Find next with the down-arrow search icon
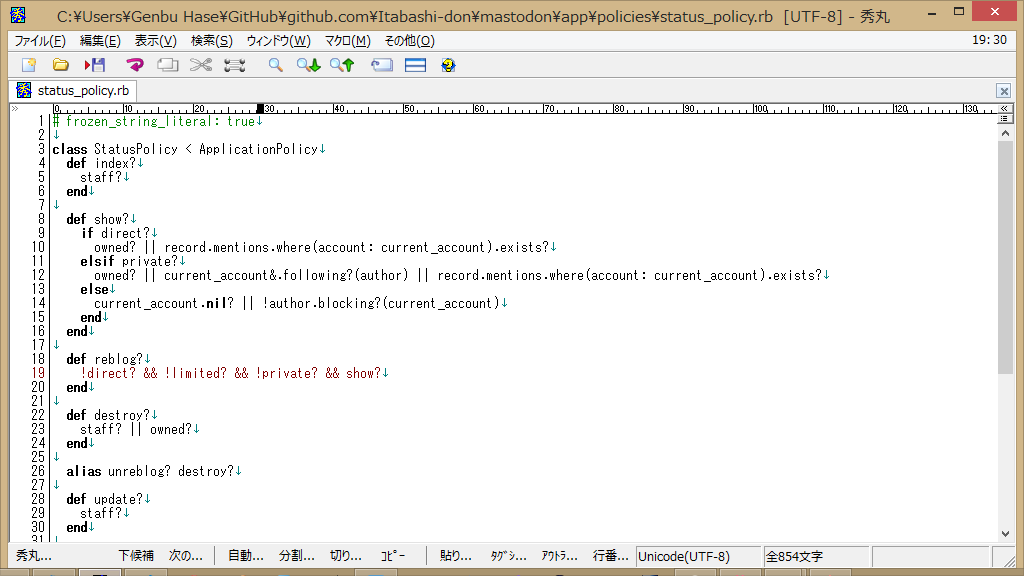This screenshot has height=576, width=1024. 308,65
